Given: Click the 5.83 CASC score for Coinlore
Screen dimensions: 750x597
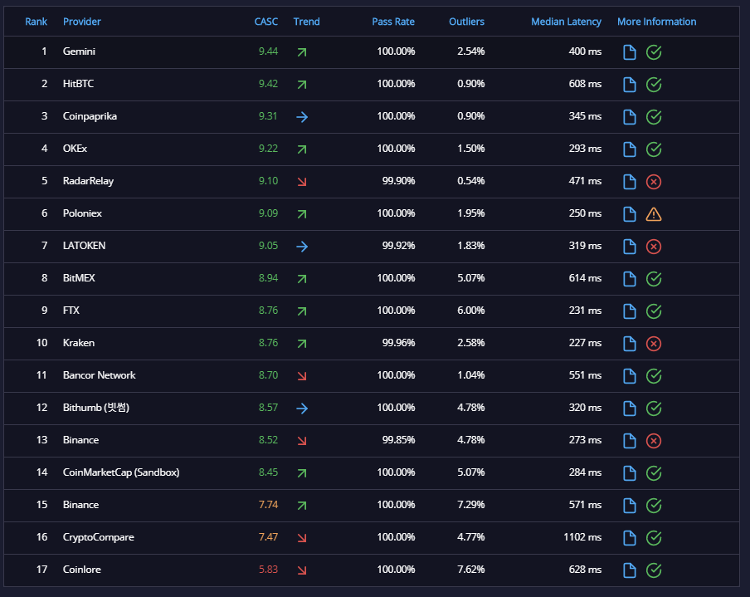Looking at the screenshot, I should (268, 569).
